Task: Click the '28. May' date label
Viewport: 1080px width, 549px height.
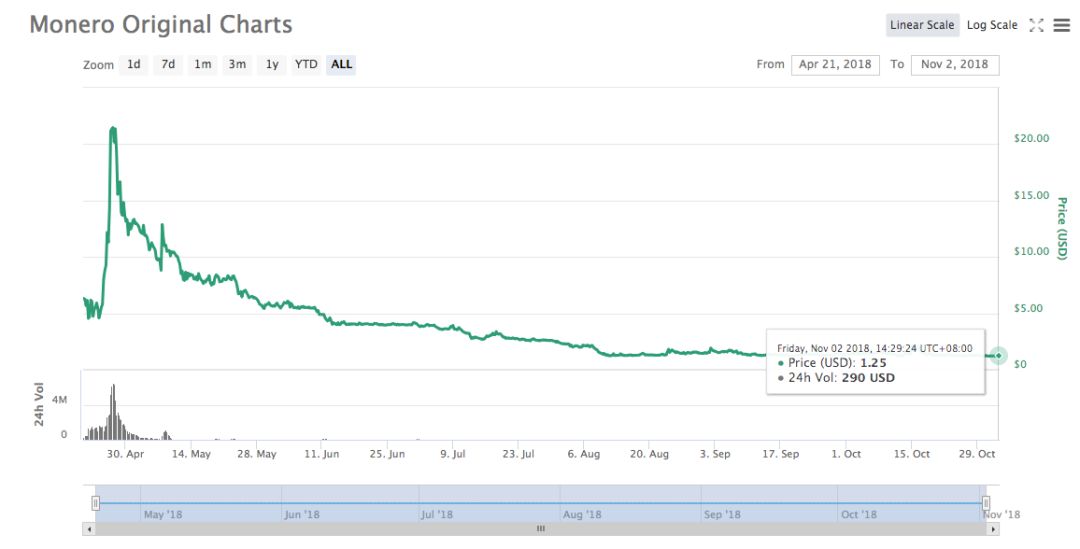Action: coord(257,454)
